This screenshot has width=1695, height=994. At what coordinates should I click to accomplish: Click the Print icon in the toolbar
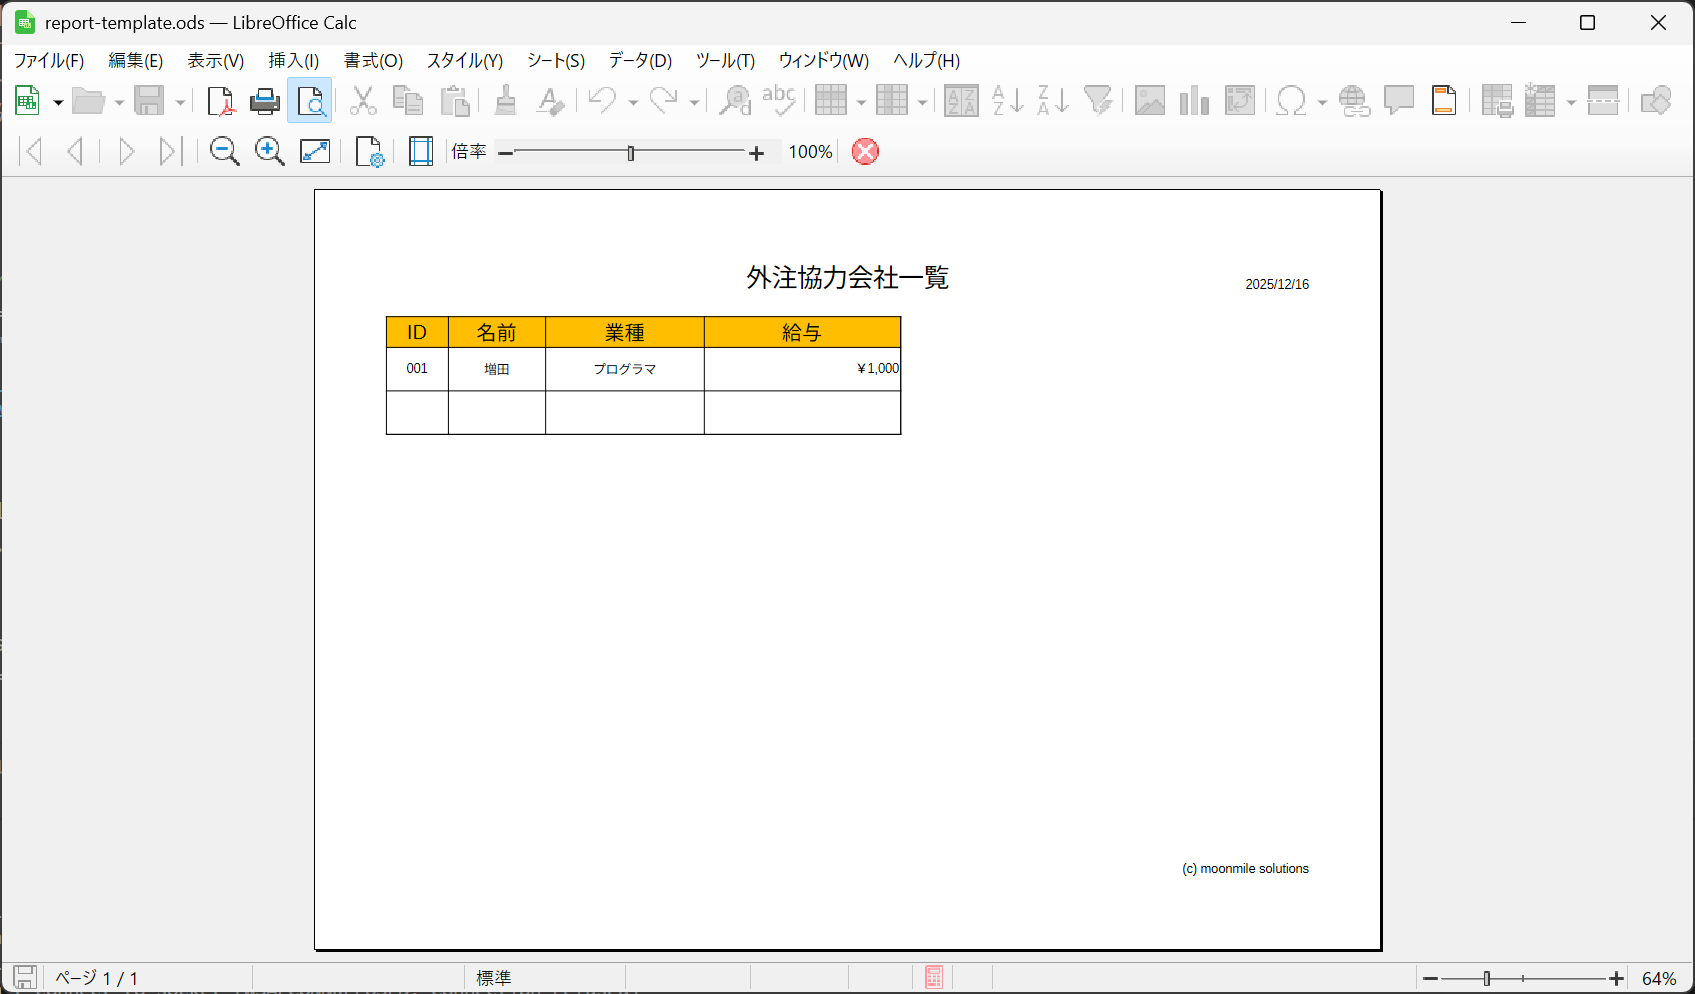(x=264, y=101)
